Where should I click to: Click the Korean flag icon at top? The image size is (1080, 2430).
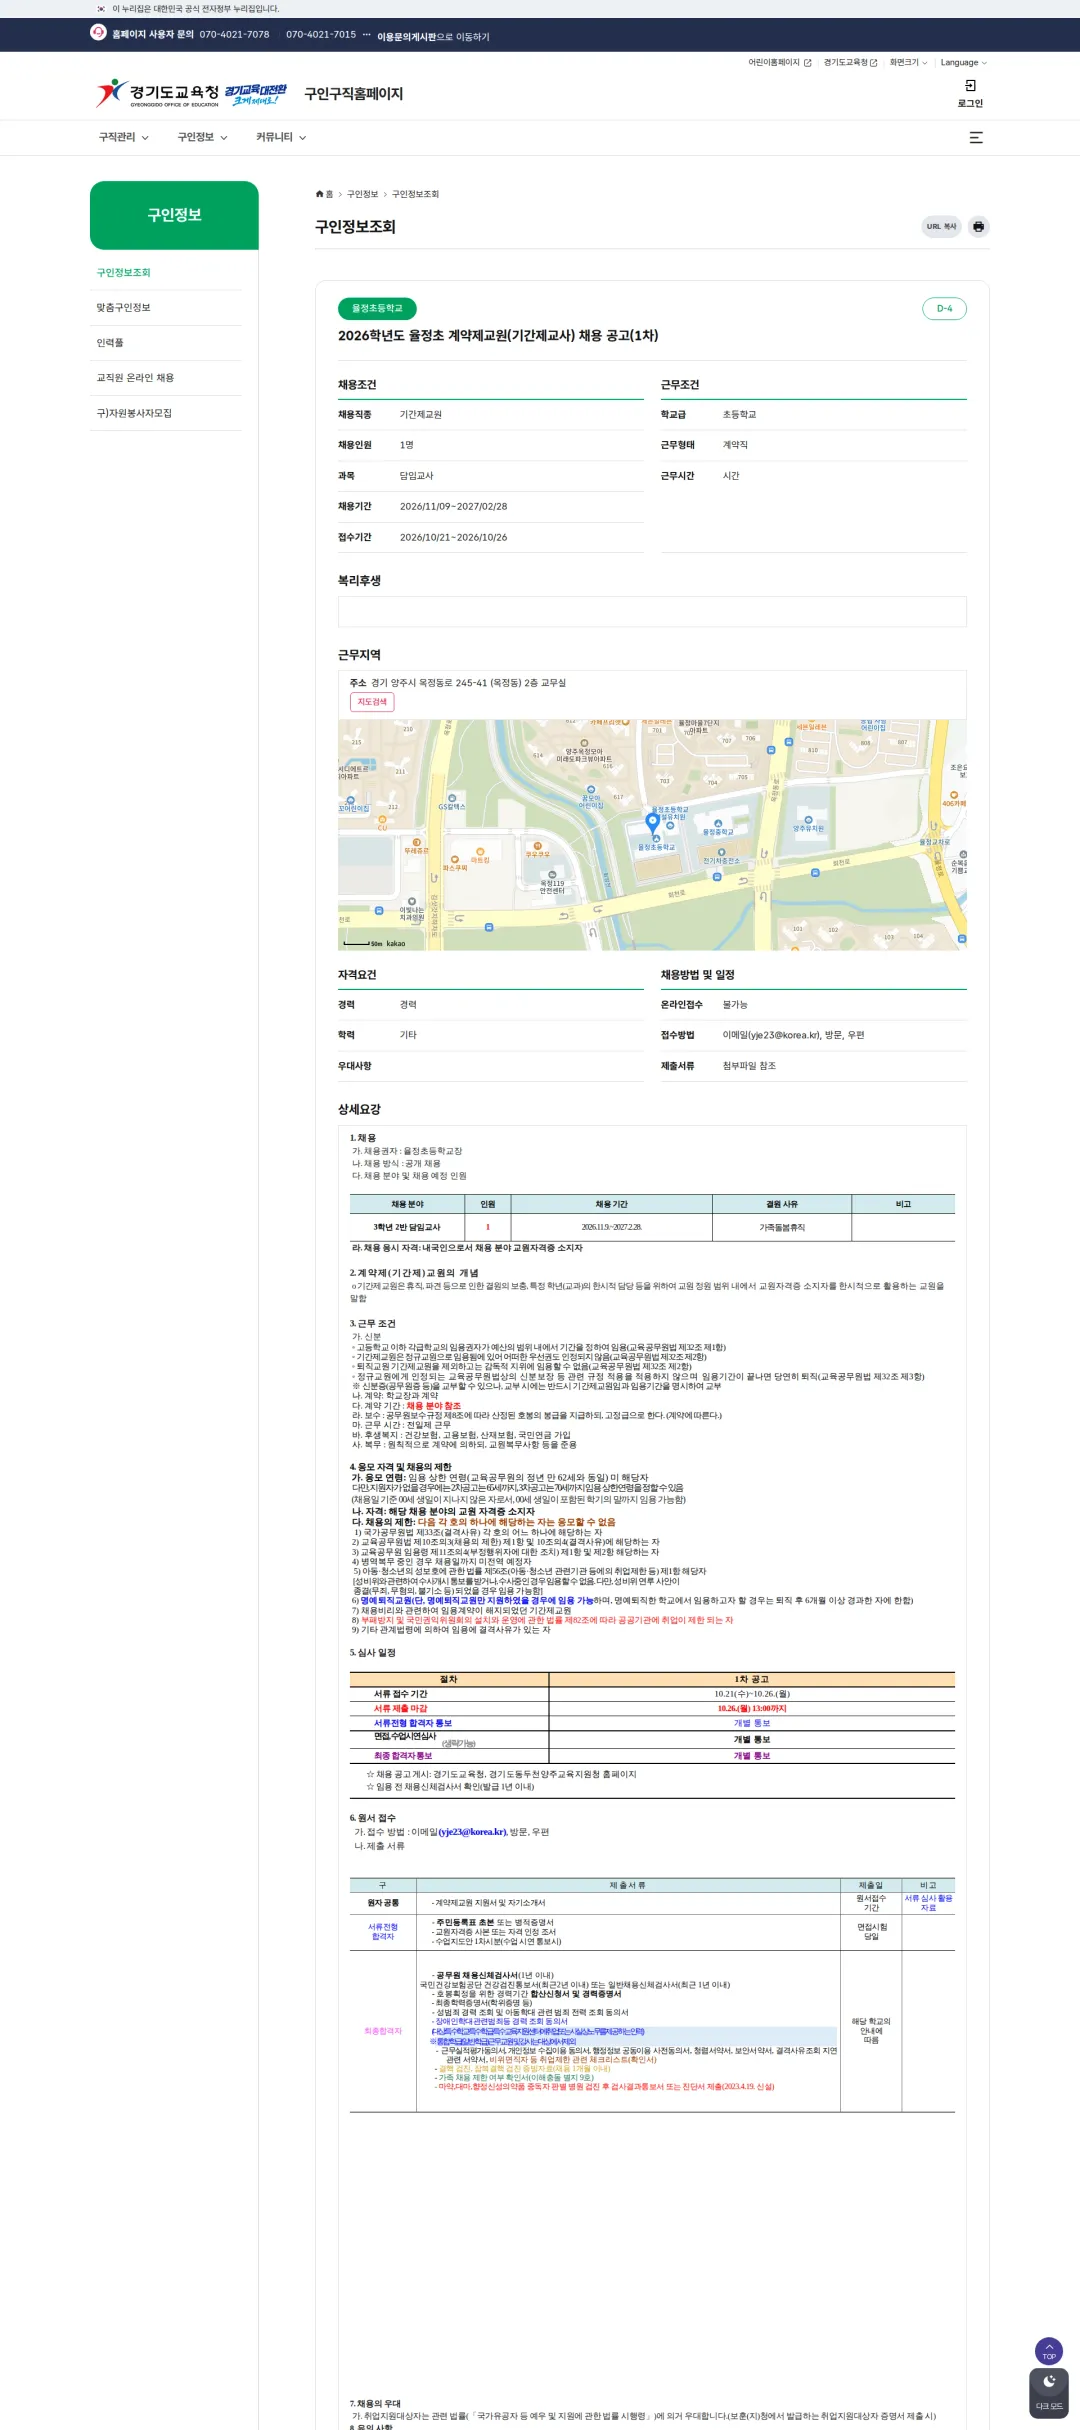pyautogui.click(x=101, y=9)
